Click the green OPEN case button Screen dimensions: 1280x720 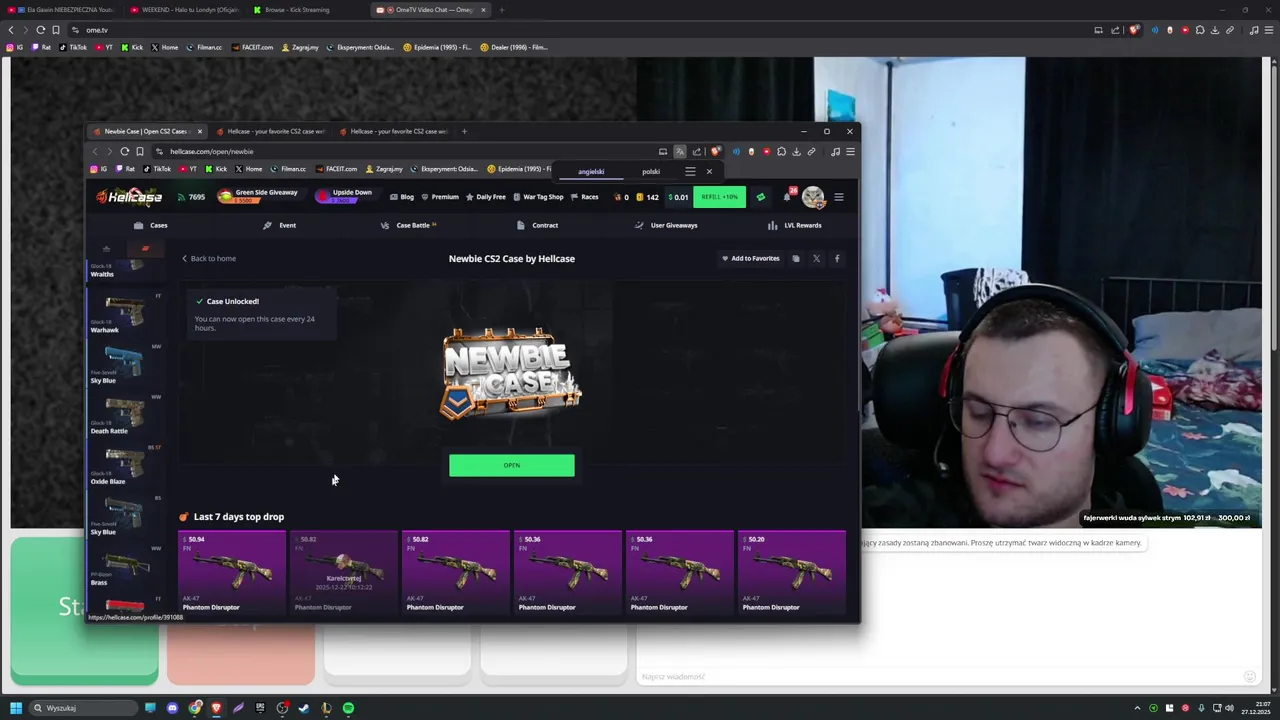[x=511, y=465]
